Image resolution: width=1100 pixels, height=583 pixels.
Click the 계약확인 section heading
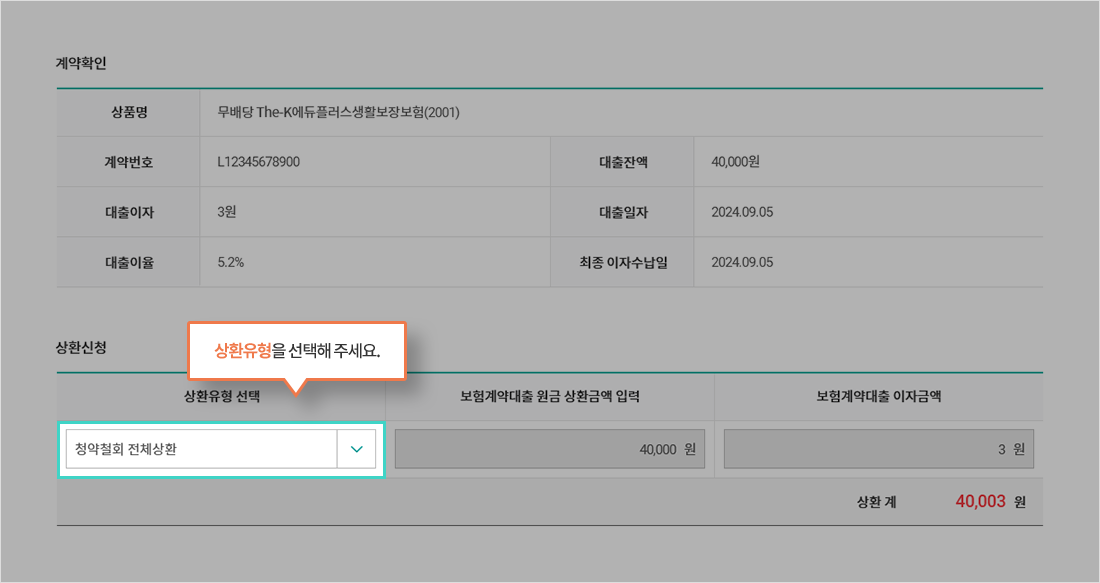click(81, 63)
